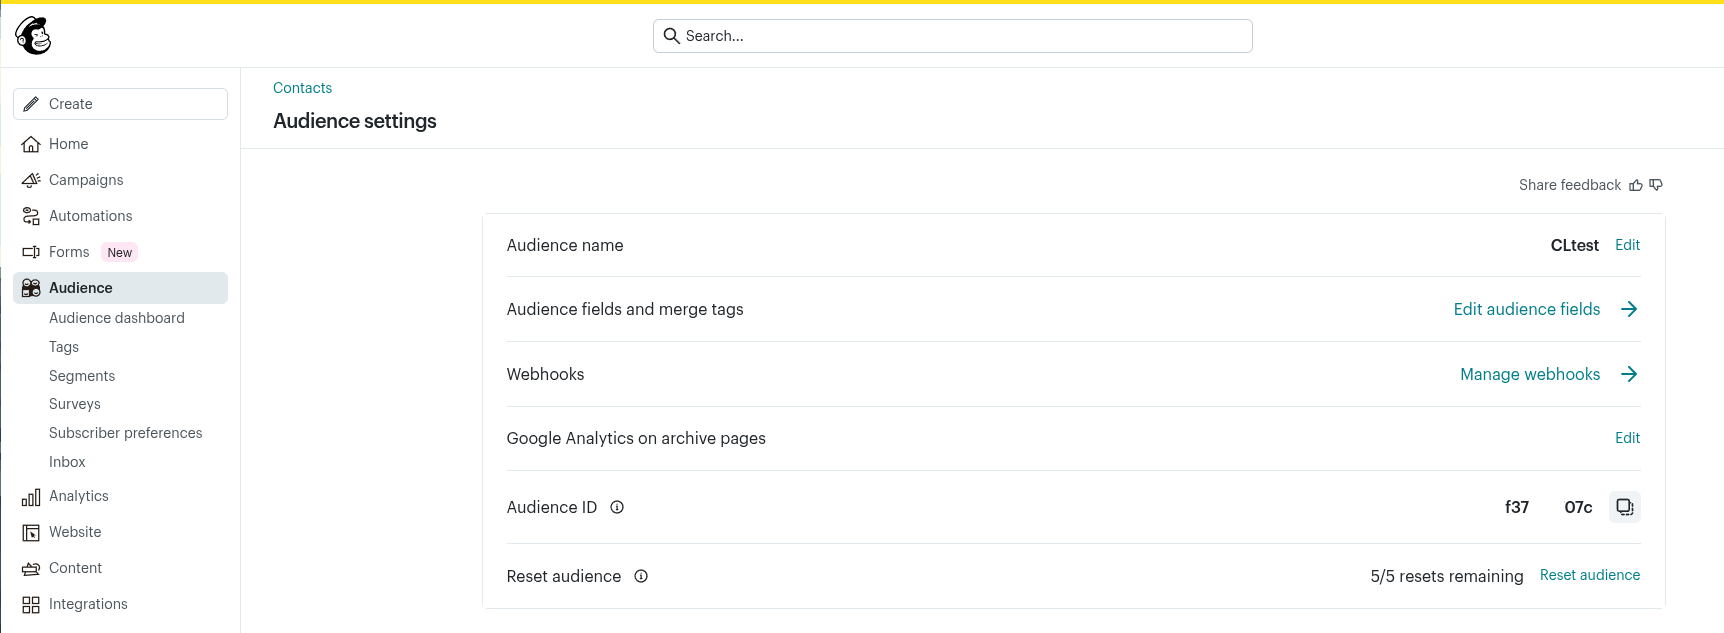Click the Reset audience link
The image size is (1724, 633).
pyautogui.click(x=1589, y=575)
